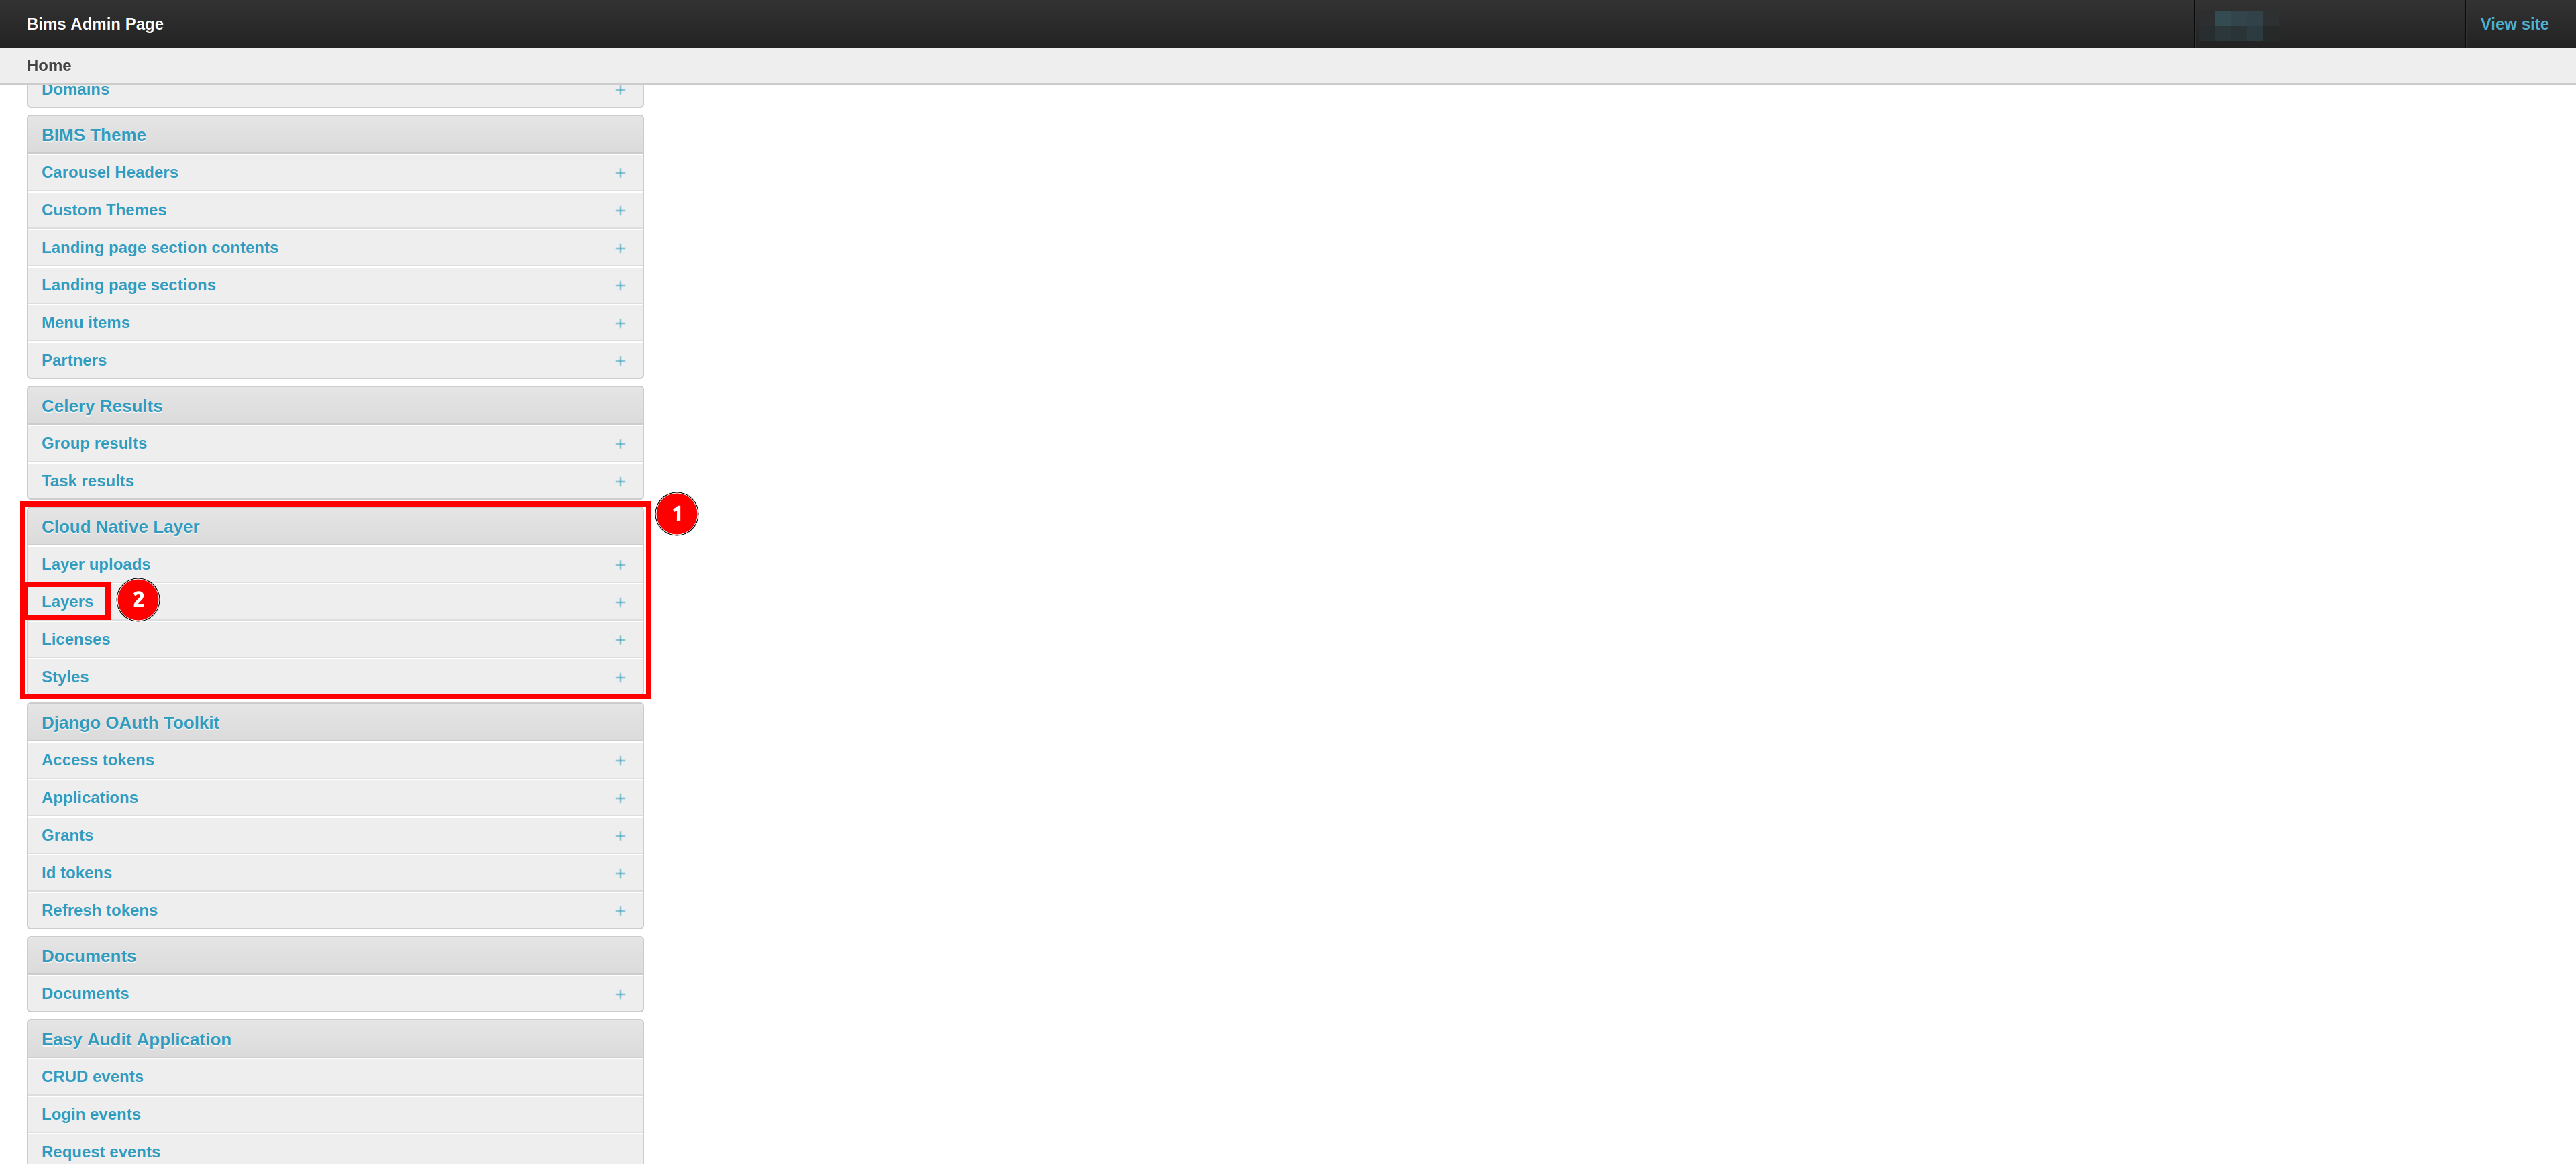
Task: Click the add icon next to Carousel Headers
Action: (621, 172)
